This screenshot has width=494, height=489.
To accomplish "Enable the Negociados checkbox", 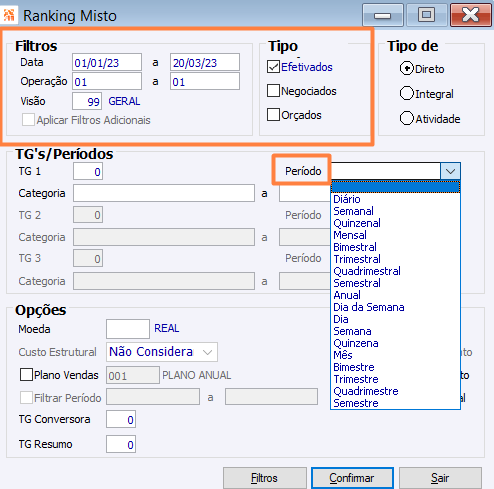I will click(x=273, y=91).
